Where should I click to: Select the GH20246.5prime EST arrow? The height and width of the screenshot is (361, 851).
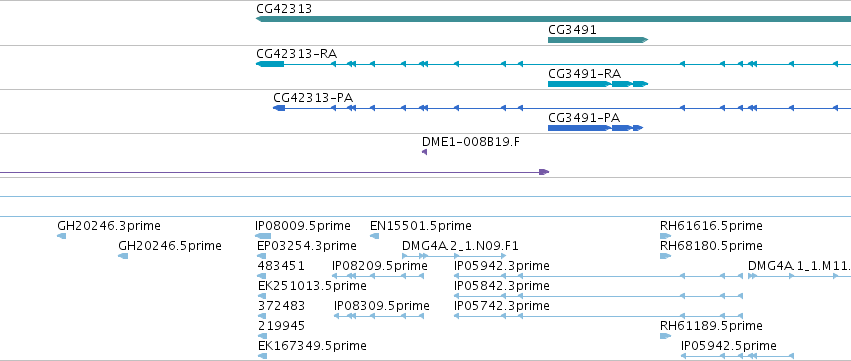pyautogui.click(x=123, y=256)
